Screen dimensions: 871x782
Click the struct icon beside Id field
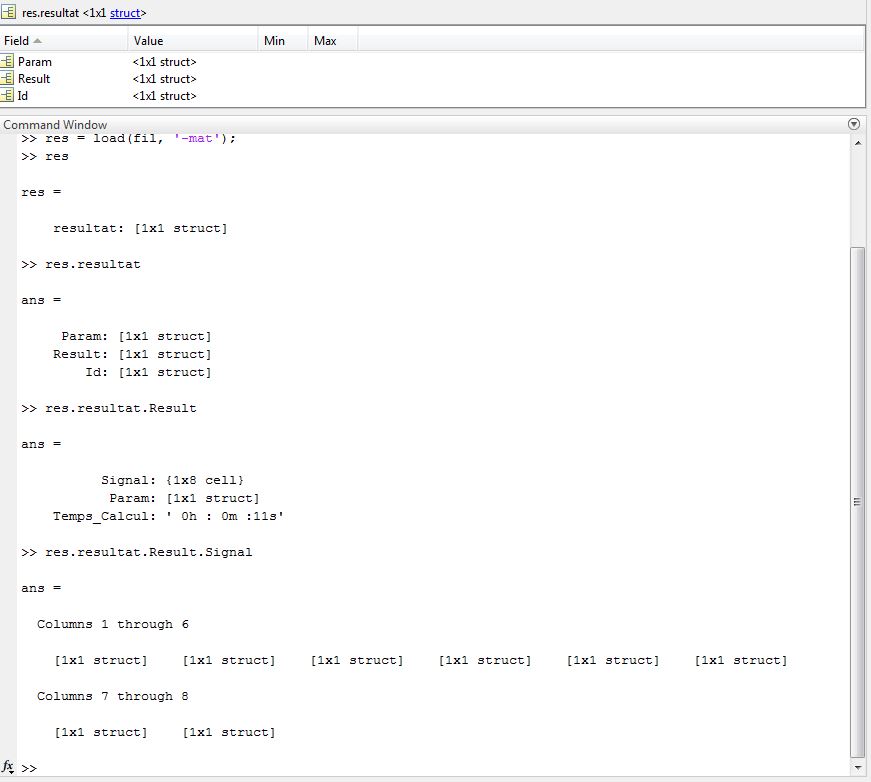pyautogui.click(x=7, y=95)
